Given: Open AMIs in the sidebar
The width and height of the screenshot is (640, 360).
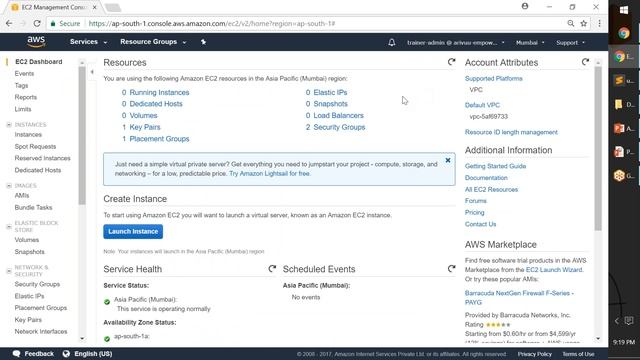Looking at the screenshot, I should pos(22,196).
